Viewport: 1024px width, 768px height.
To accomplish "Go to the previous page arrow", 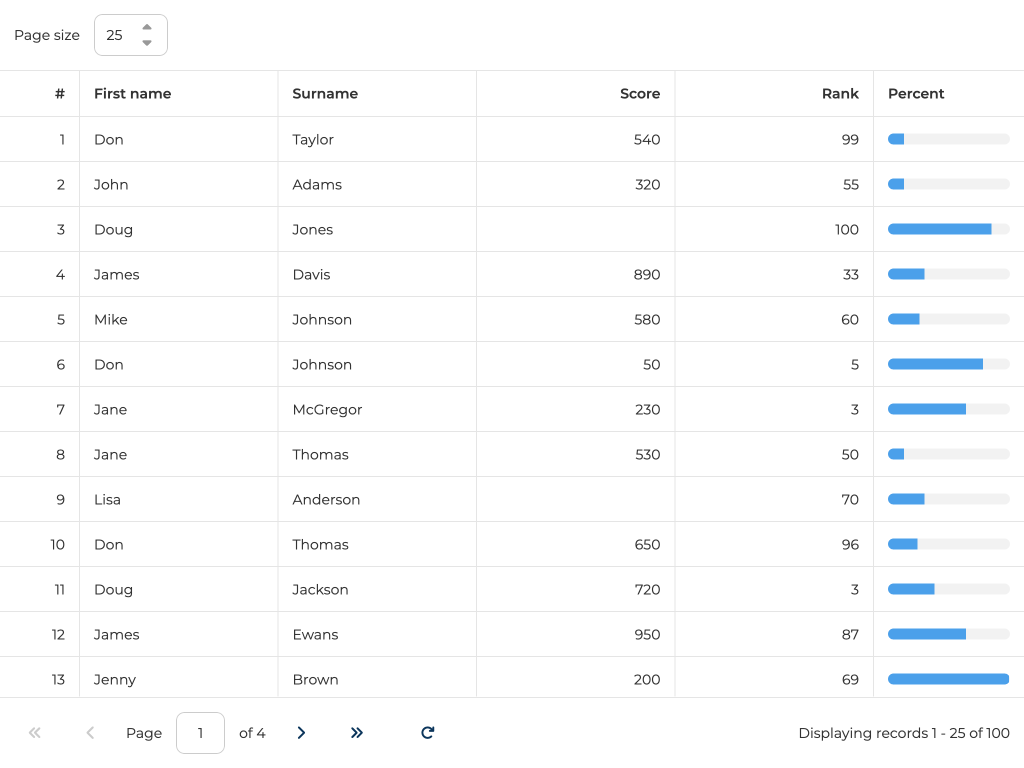I will pyautogui.click(x=90, y=733).
